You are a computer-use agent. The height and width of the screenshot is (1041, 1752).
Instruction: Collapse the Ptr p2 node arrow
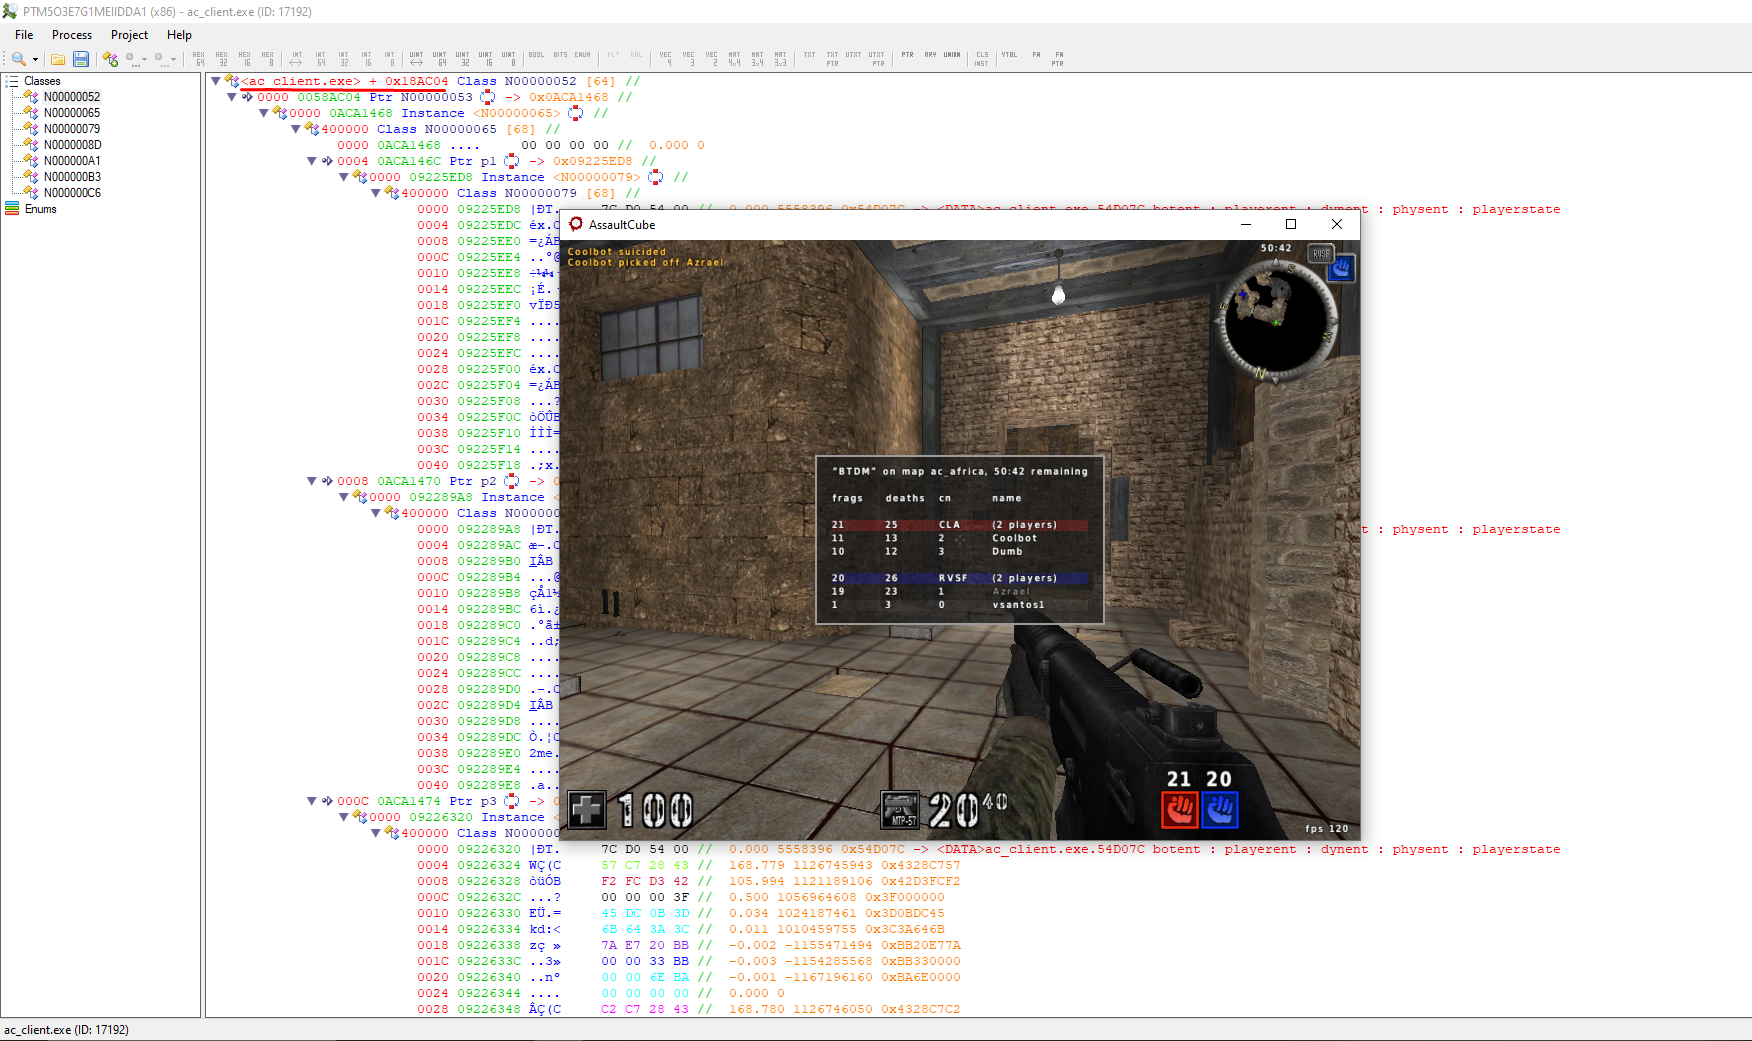(311, 481)
